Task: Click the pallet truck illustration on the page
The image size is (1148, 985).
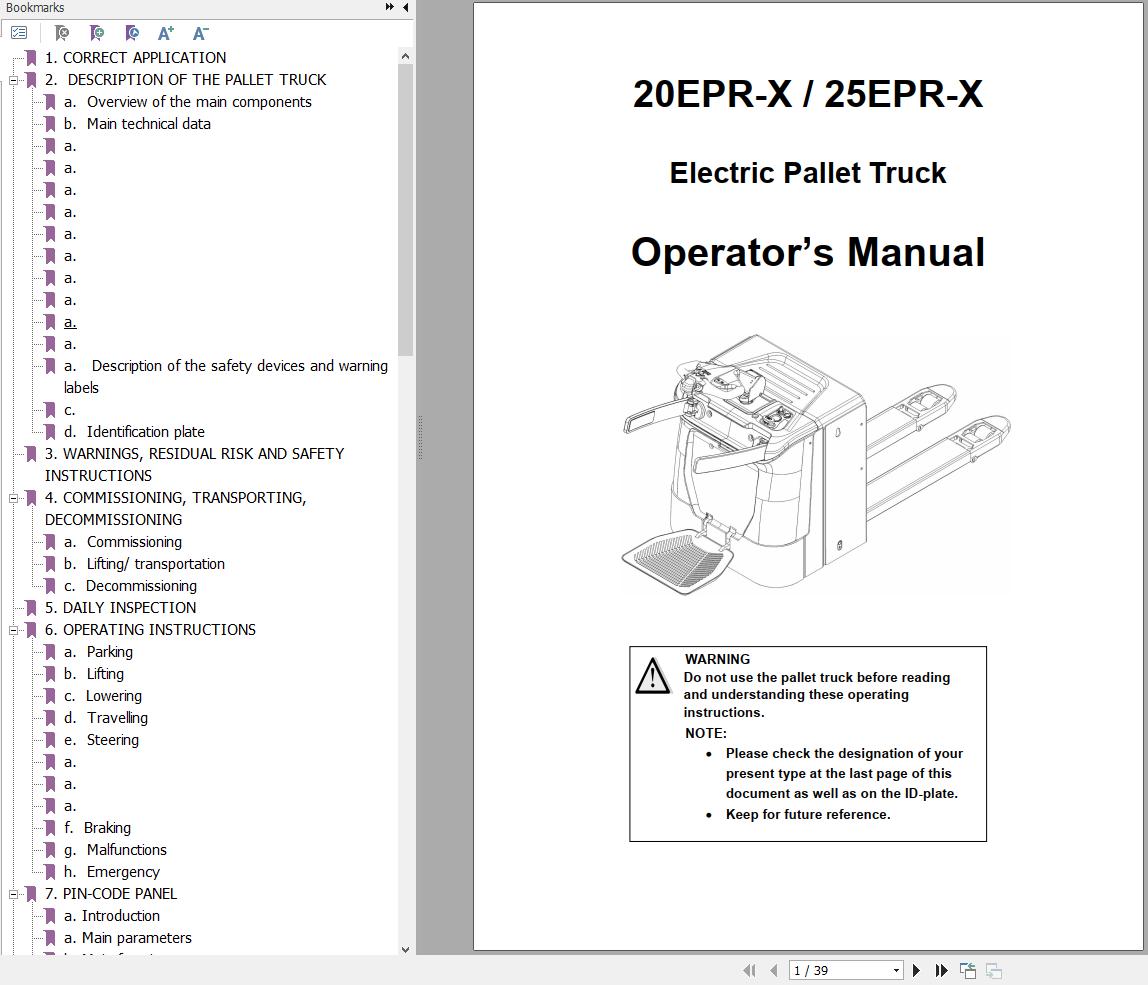Action: [815, 464]
